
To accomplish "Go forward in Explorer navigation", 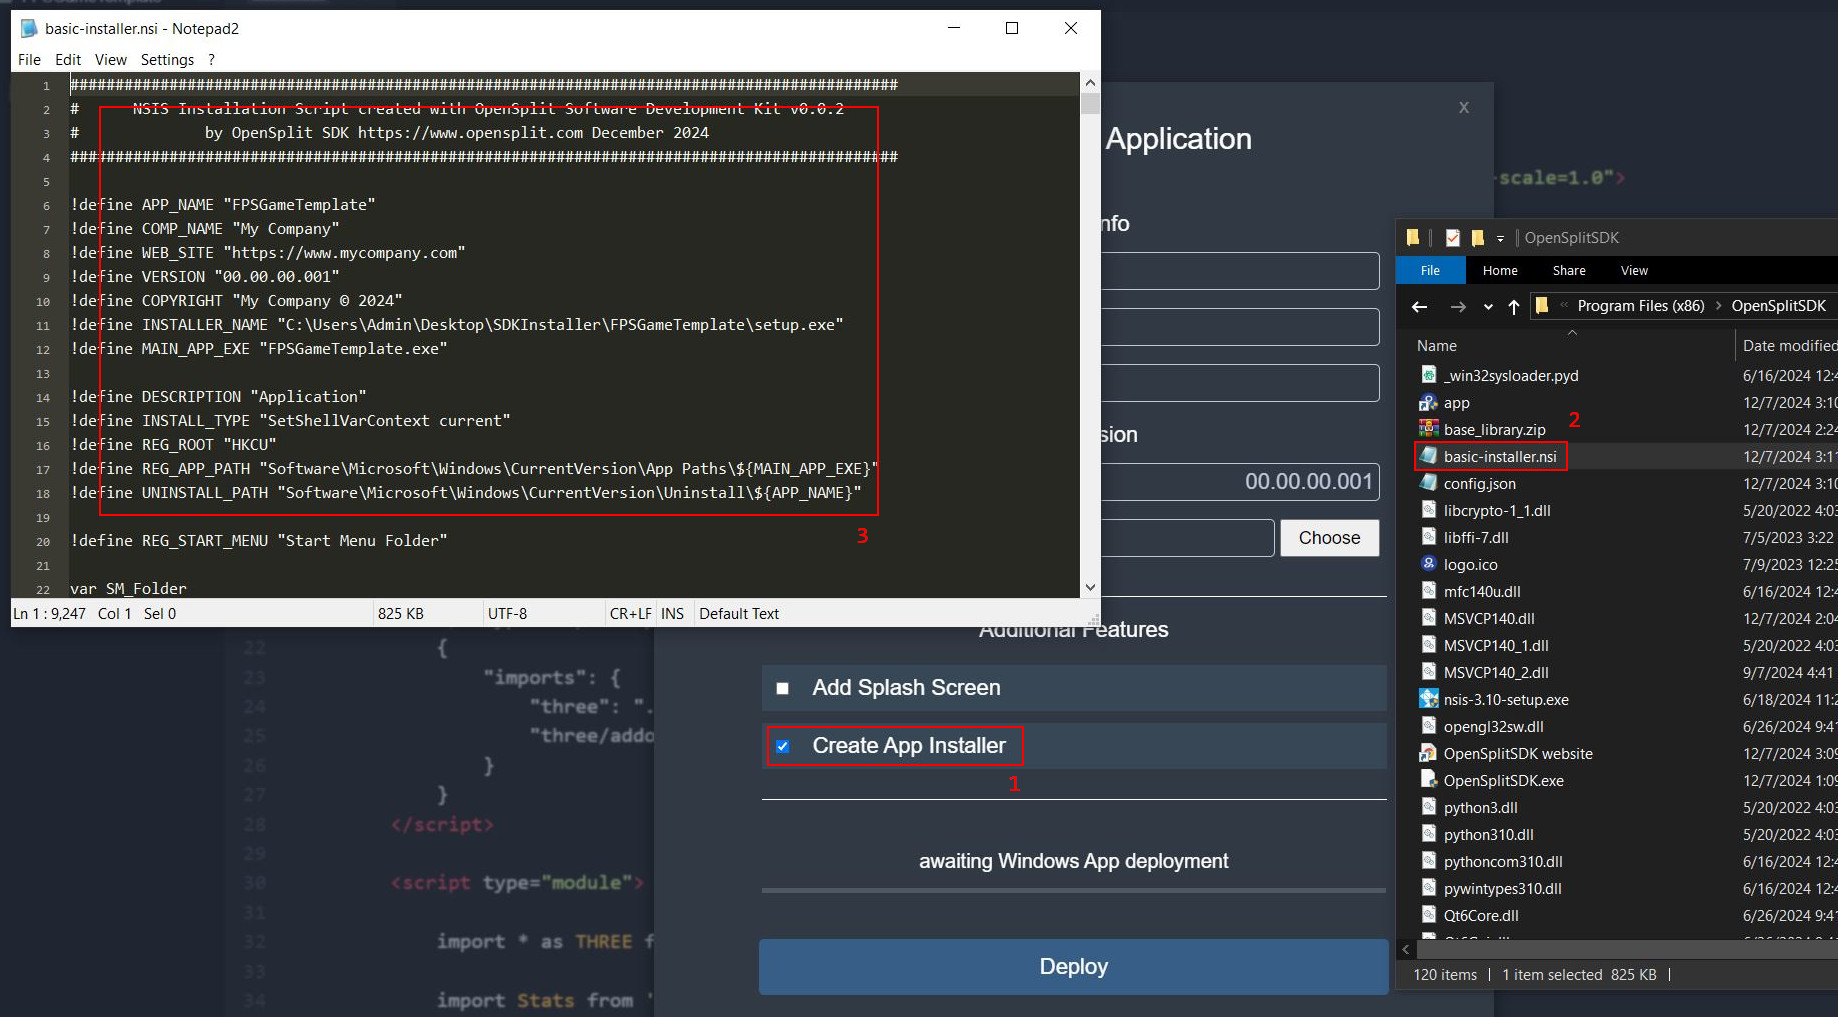I will pyautogui.click(x=1458, y=307).
